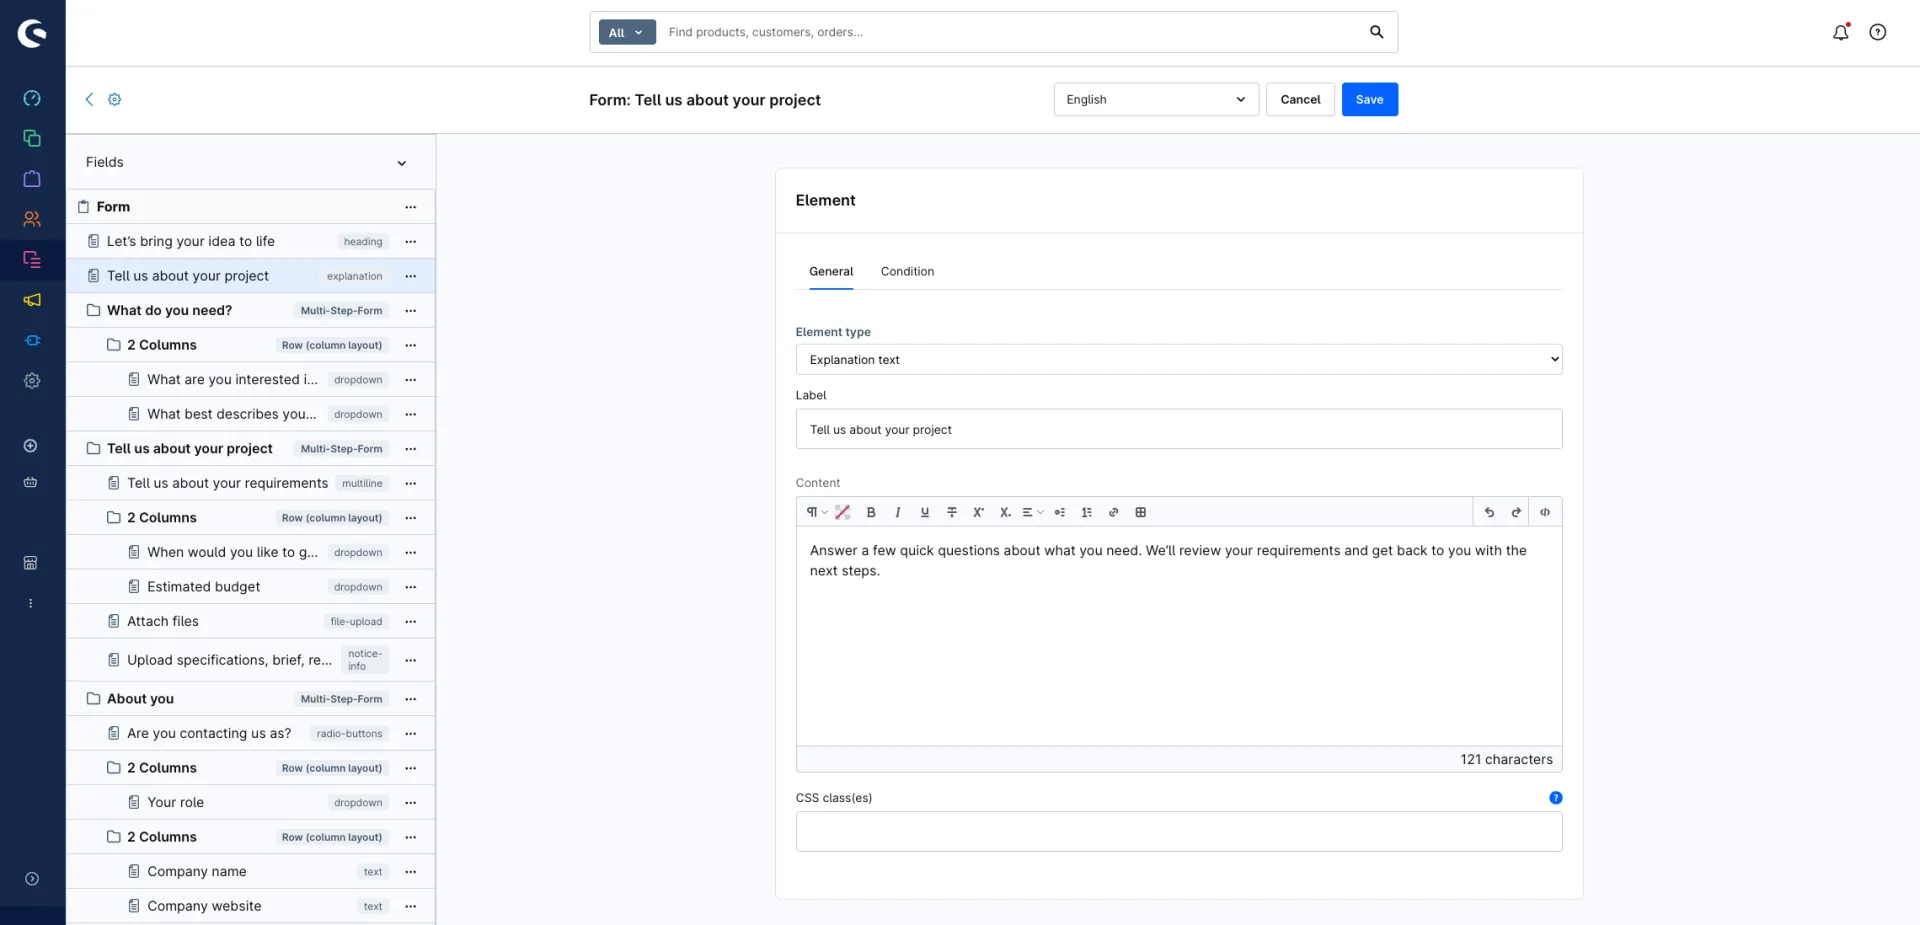Switch editor to code view
Screen dimensions: 1920x925
point(1545,512)
